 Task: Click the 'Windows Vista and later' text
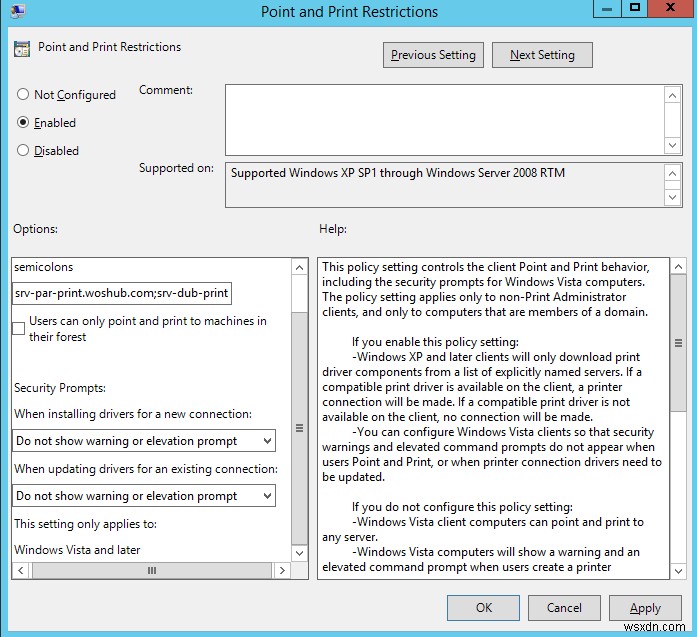pos(77,550)
